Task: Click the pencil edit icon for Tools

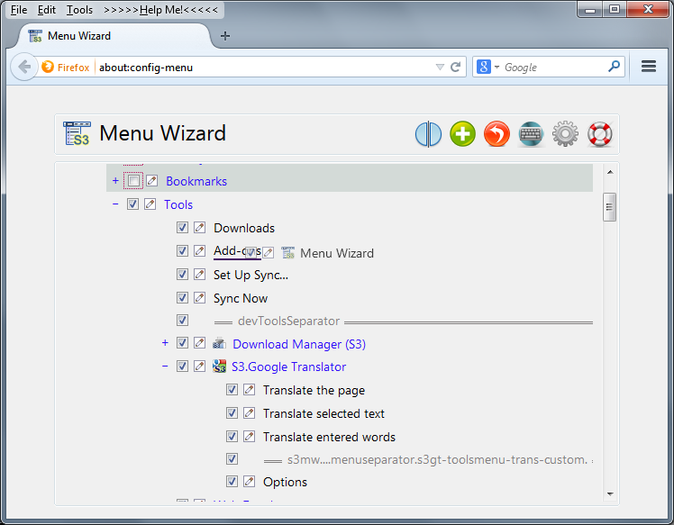Action: pos(150,204)
